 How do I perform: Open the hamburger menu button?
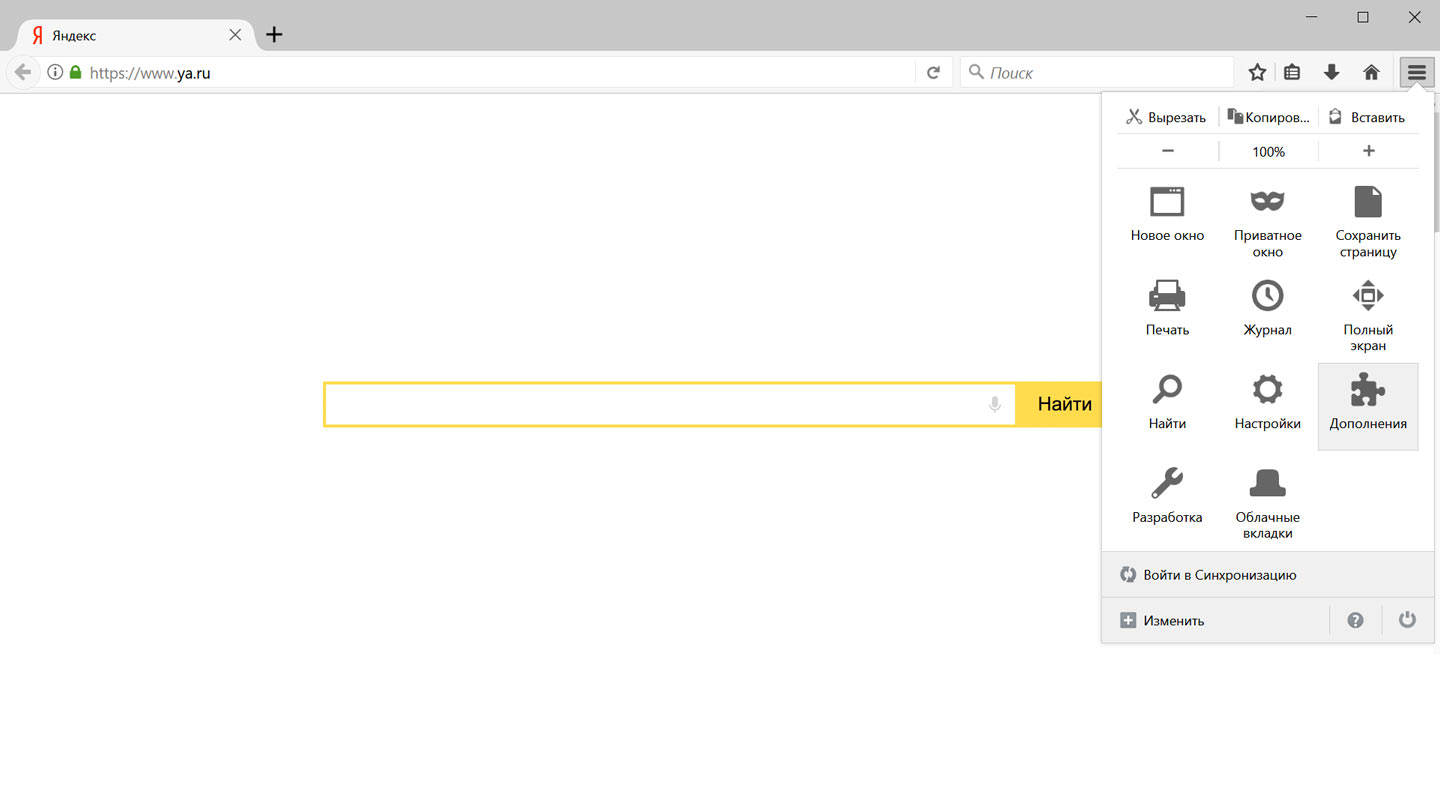[1416, 72]
